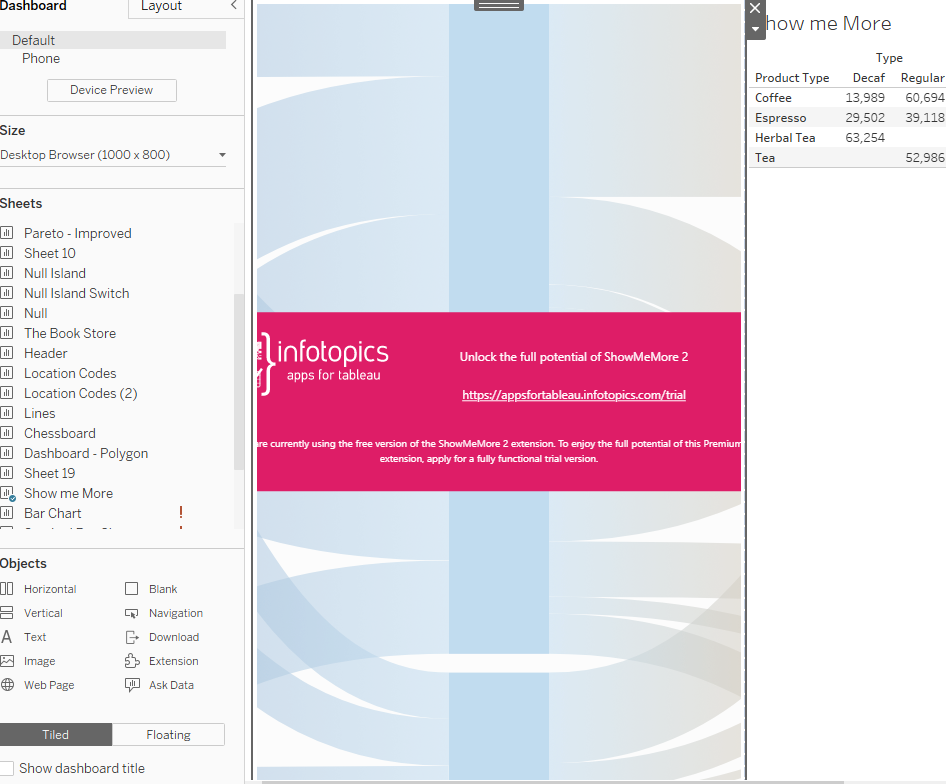Select the Lines sheet label
The image size is (946, 784).
(39, 413)
